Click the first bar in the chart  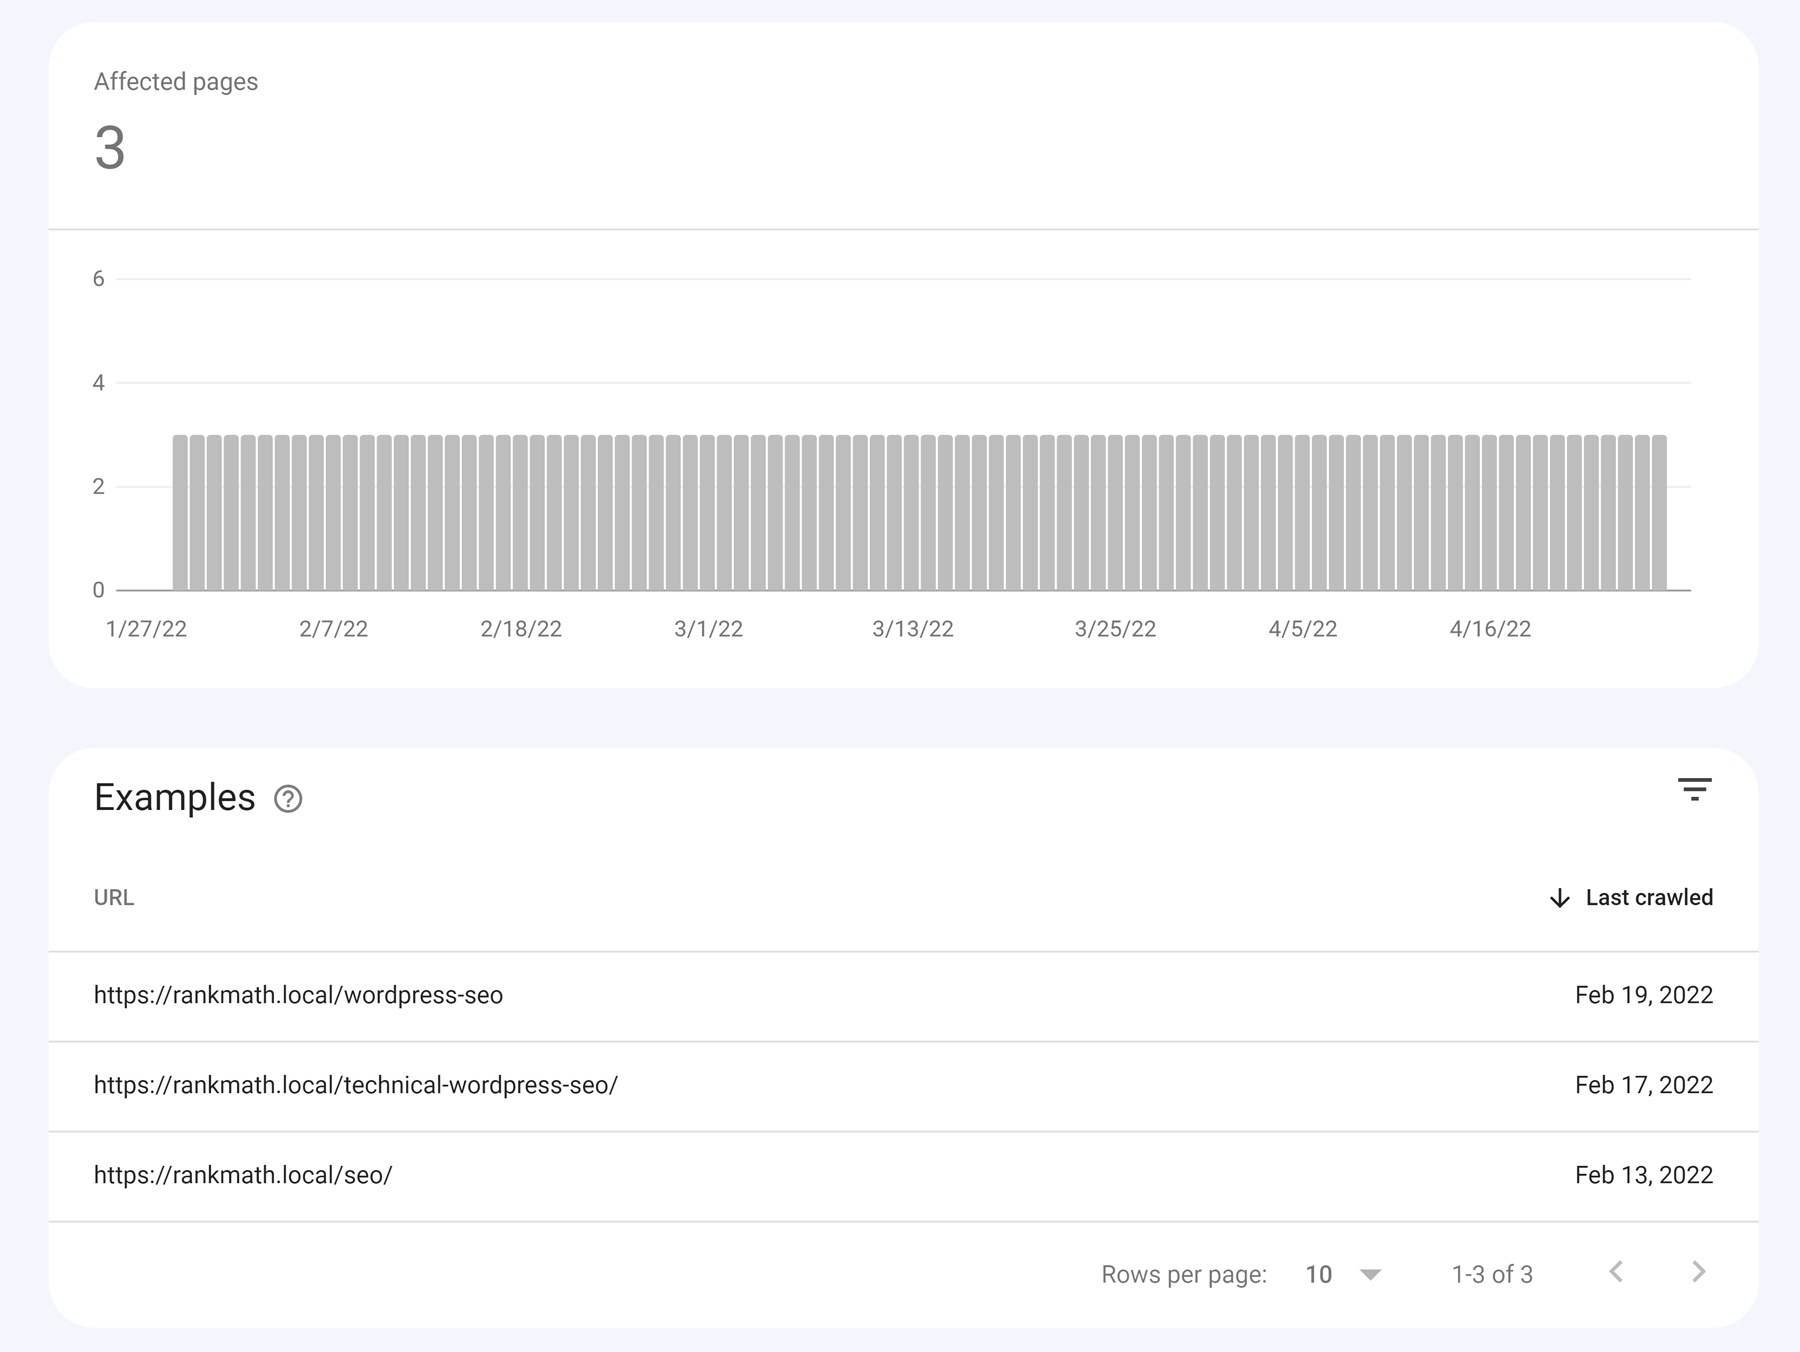(180, 512)
